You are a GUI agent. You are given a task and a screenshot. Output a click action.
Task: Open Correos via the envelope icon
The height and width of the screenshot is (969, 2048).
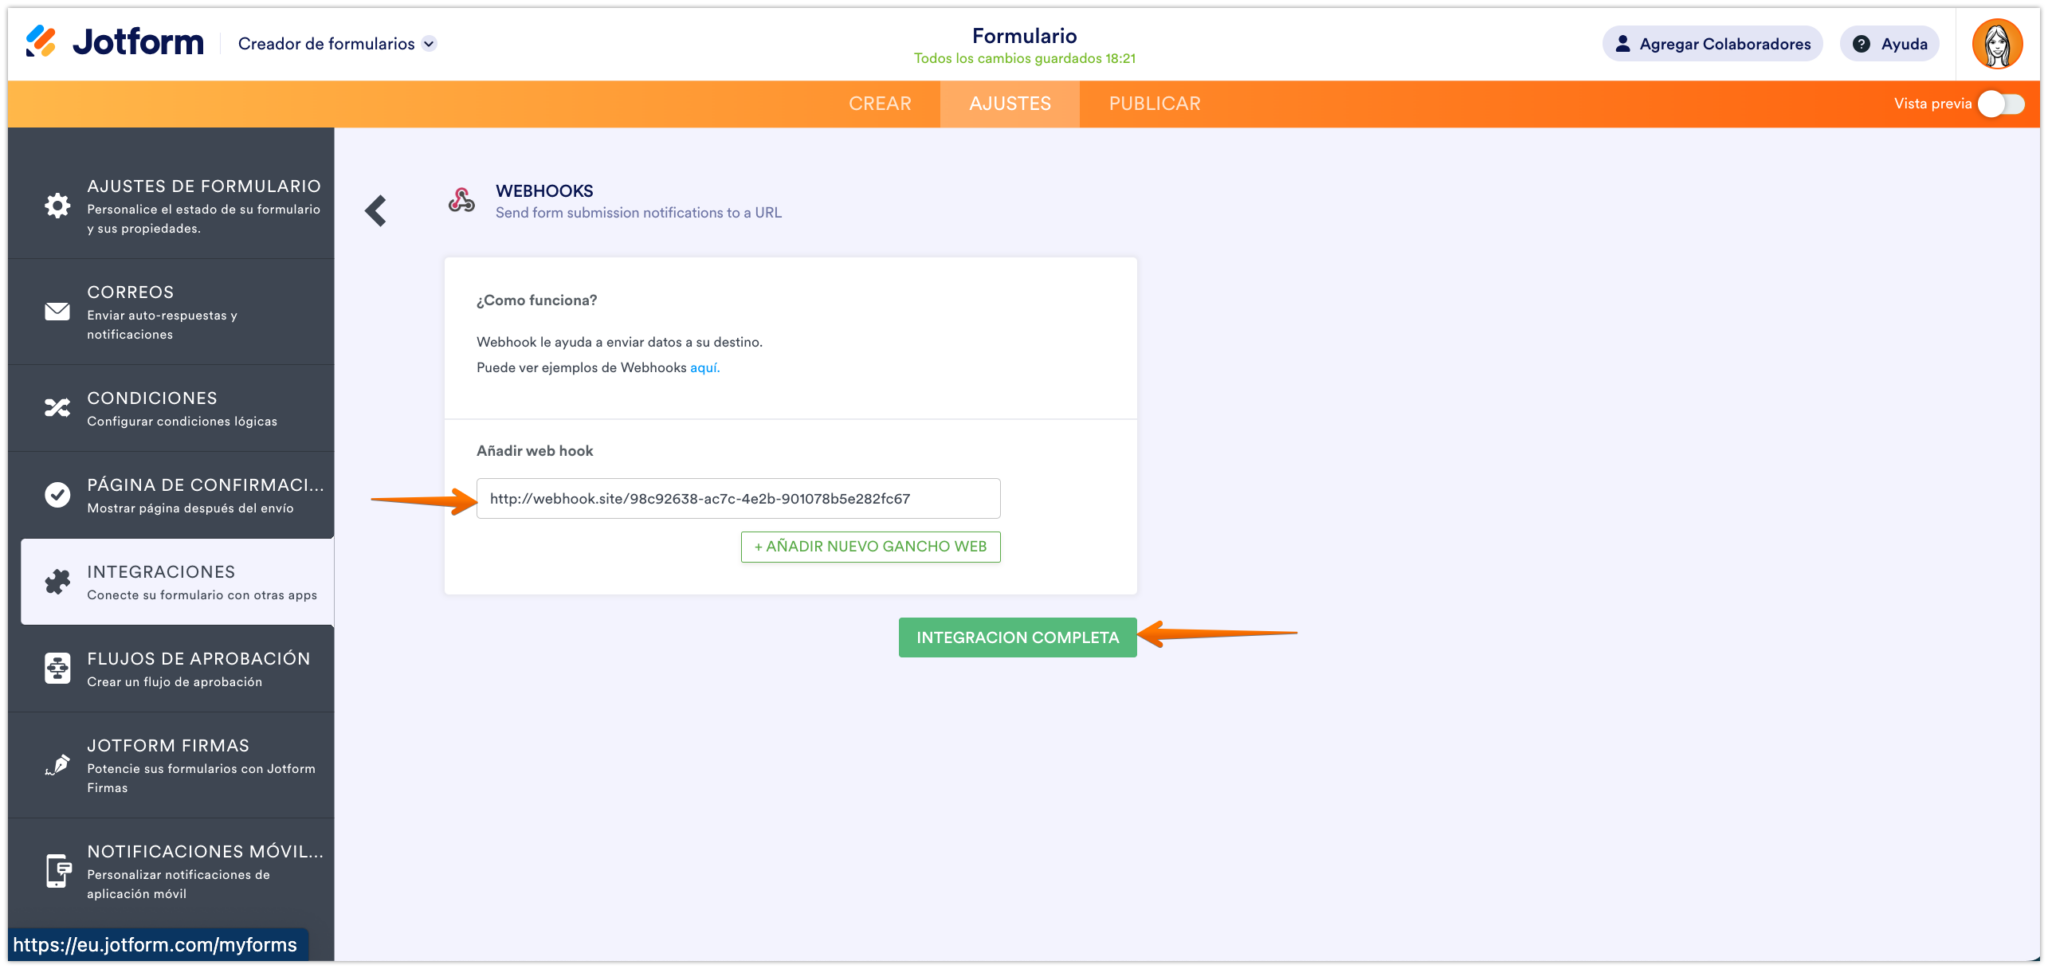coord(57,311)
